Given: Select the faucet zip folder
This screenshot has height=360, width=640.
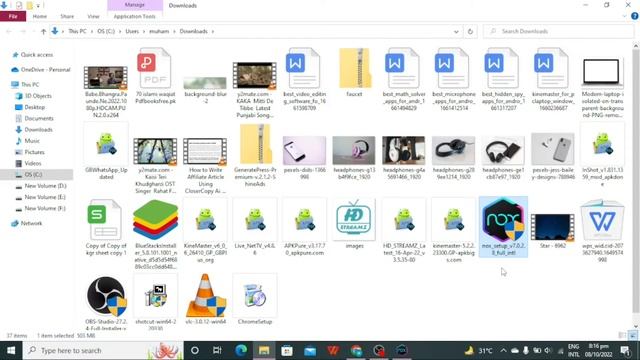Looking at the screenshot, I should [354, 73].
